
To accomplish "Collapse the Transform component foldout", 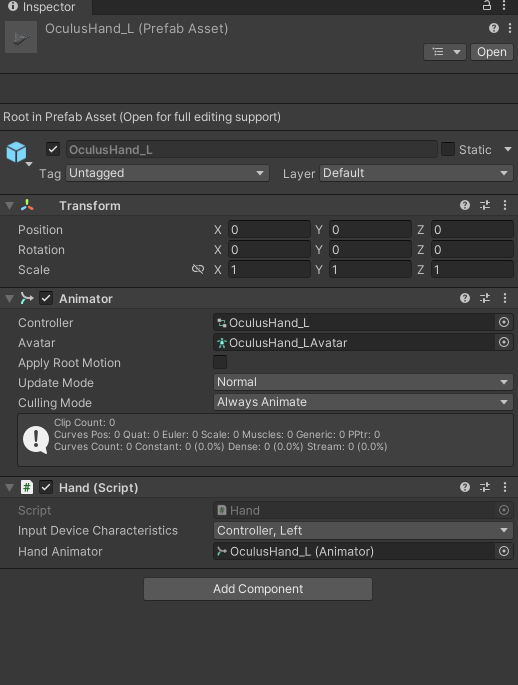I will coord(9,206).
